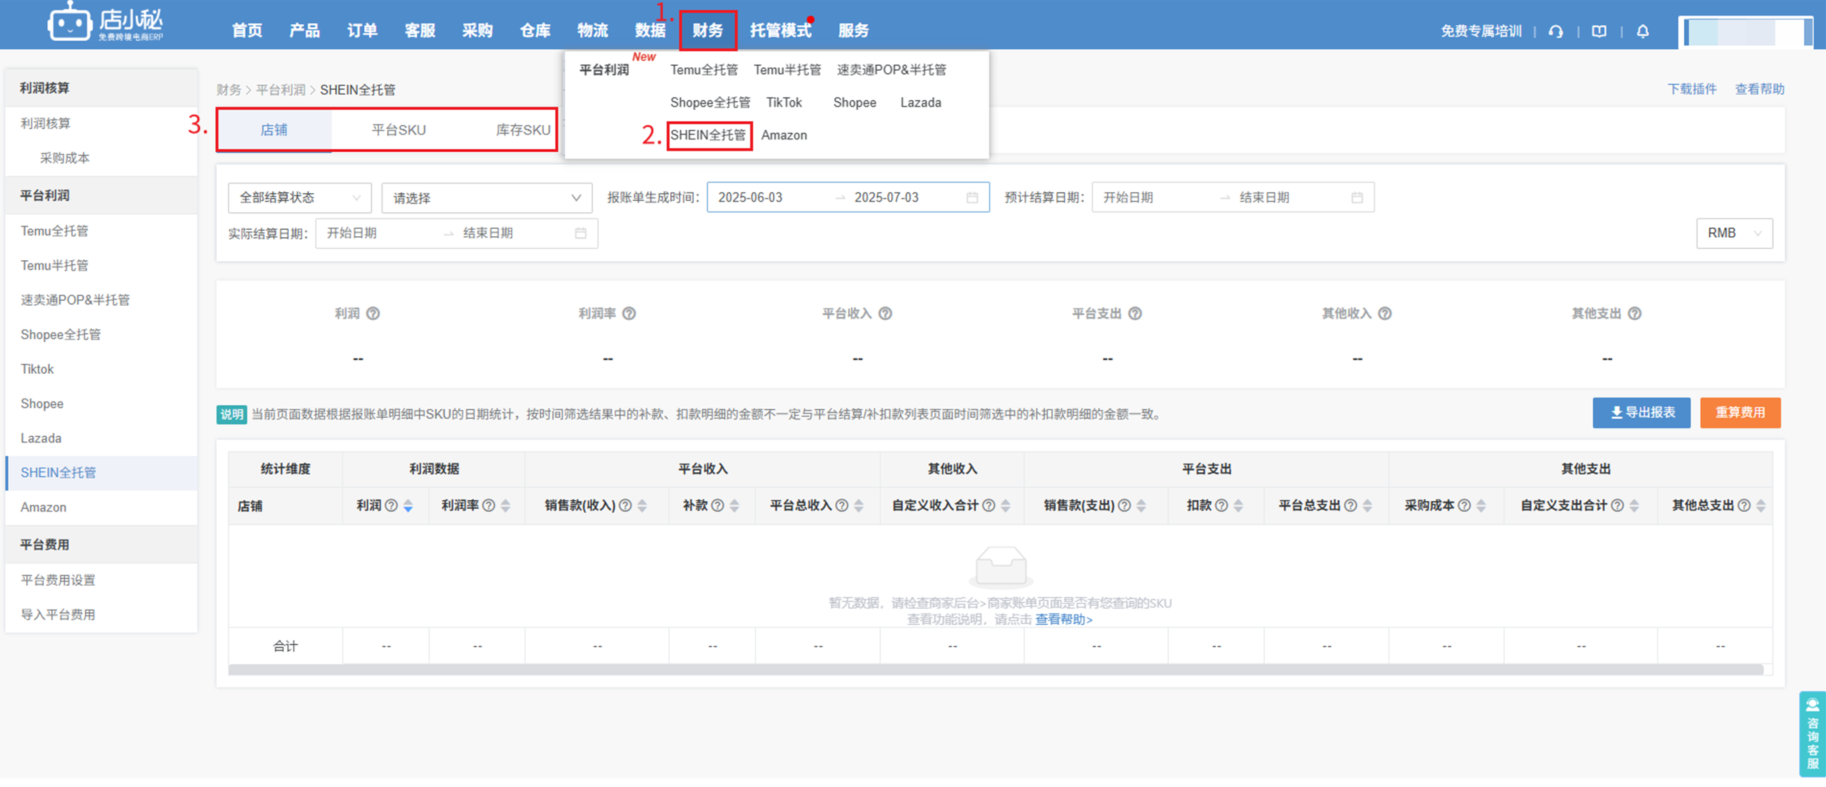1826x787 pixels.
Task: Open the 数据 top menu
Action: pyautogui.click(x=650, y=30)
